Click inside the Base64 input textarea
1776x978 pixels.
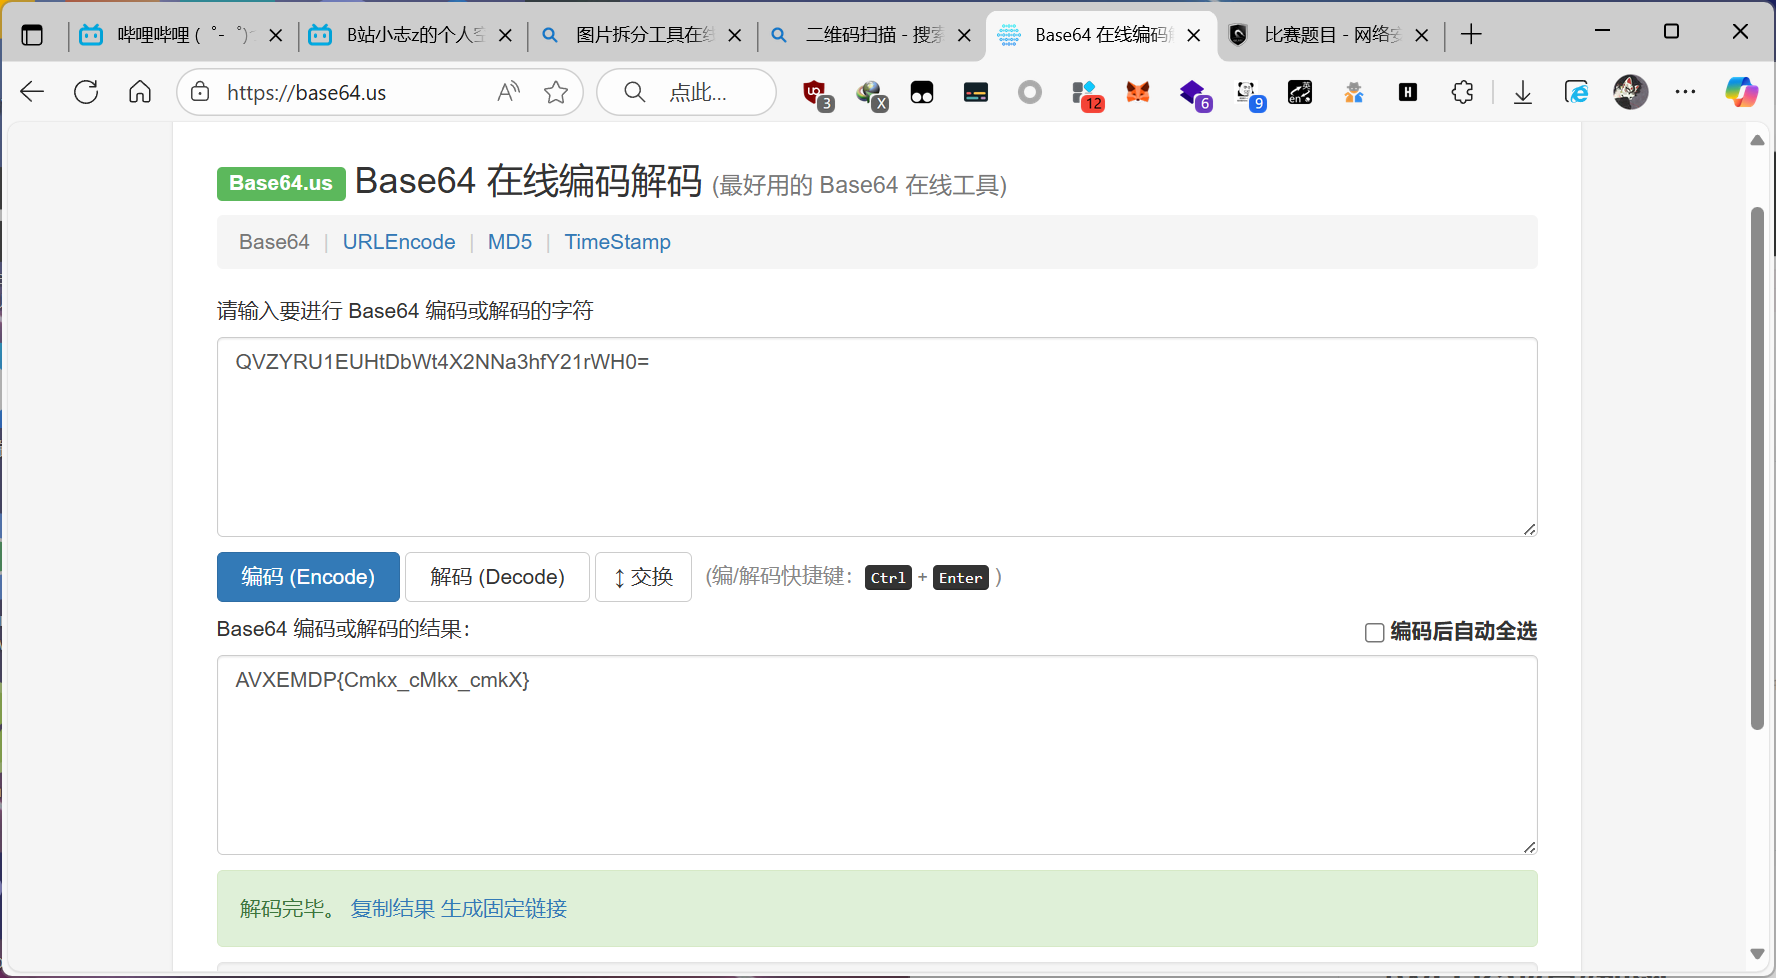[876, 437]
